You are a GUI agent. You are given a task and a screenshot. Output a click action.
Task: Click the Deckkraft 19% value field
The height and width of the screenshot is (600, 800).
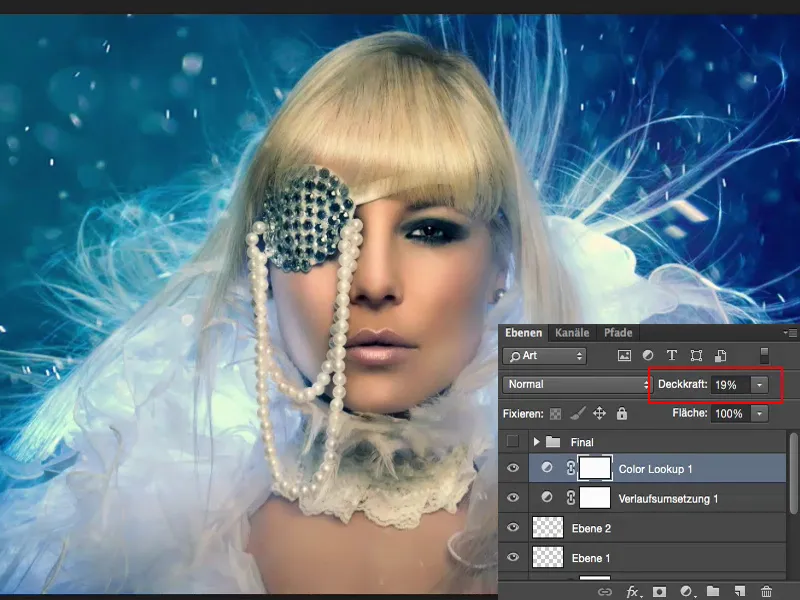[x=731, y=385]
